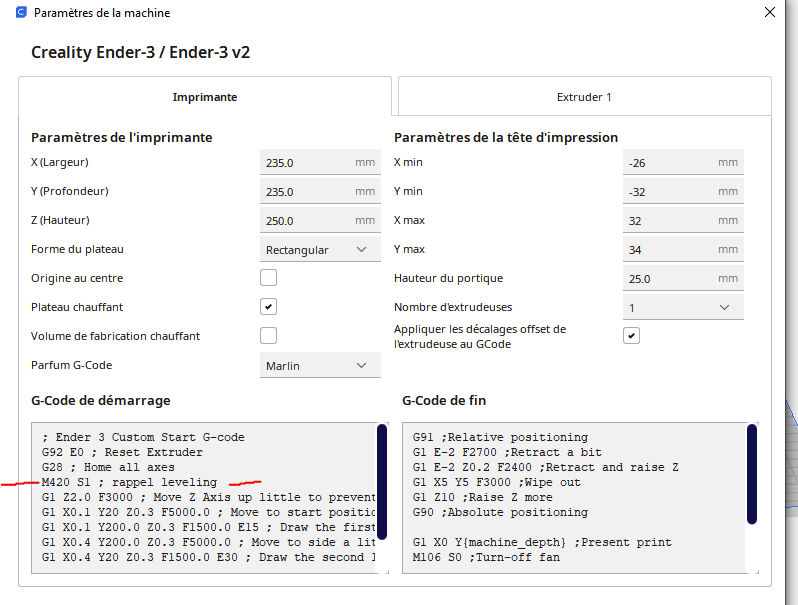798x605 pixels.
Task: Click the Y min field showing -32
Action: click(x=683, y=192)
